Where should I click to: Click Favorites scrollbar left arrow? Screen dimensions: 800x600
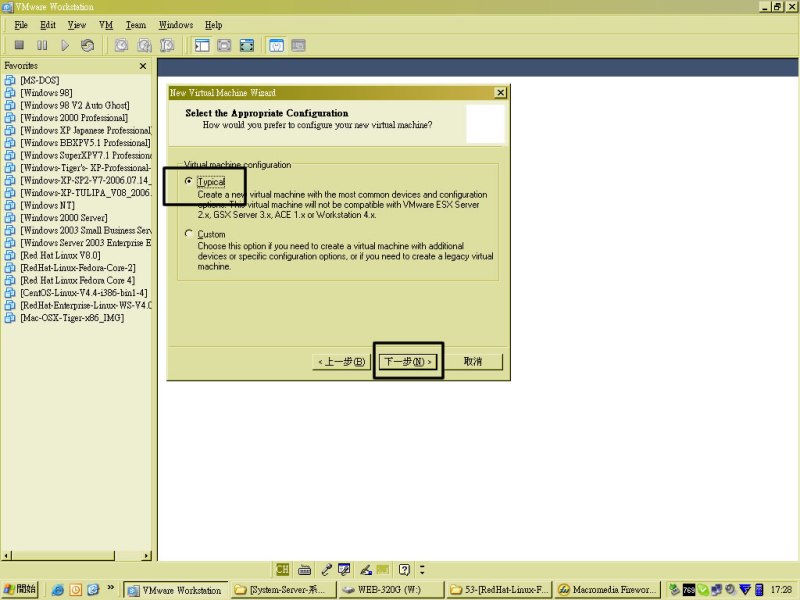point(6,555)
